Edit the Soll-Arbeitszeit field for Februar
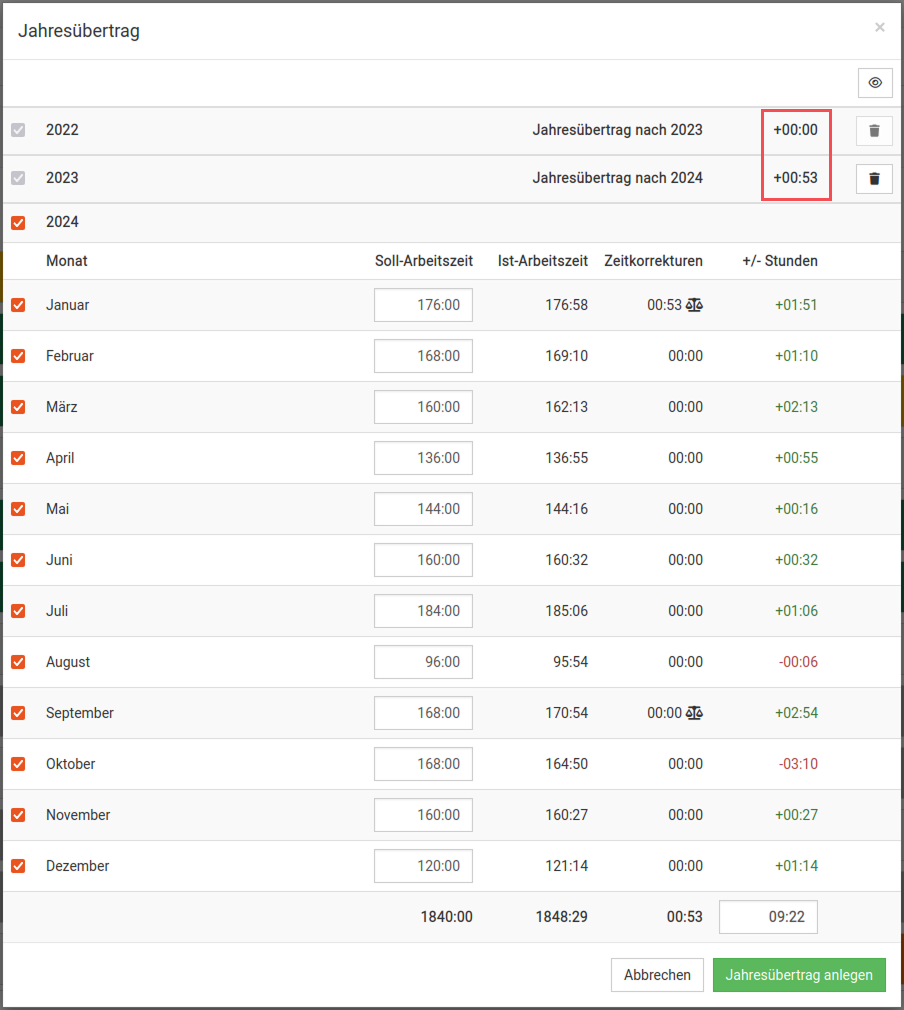 pos(423,356)
